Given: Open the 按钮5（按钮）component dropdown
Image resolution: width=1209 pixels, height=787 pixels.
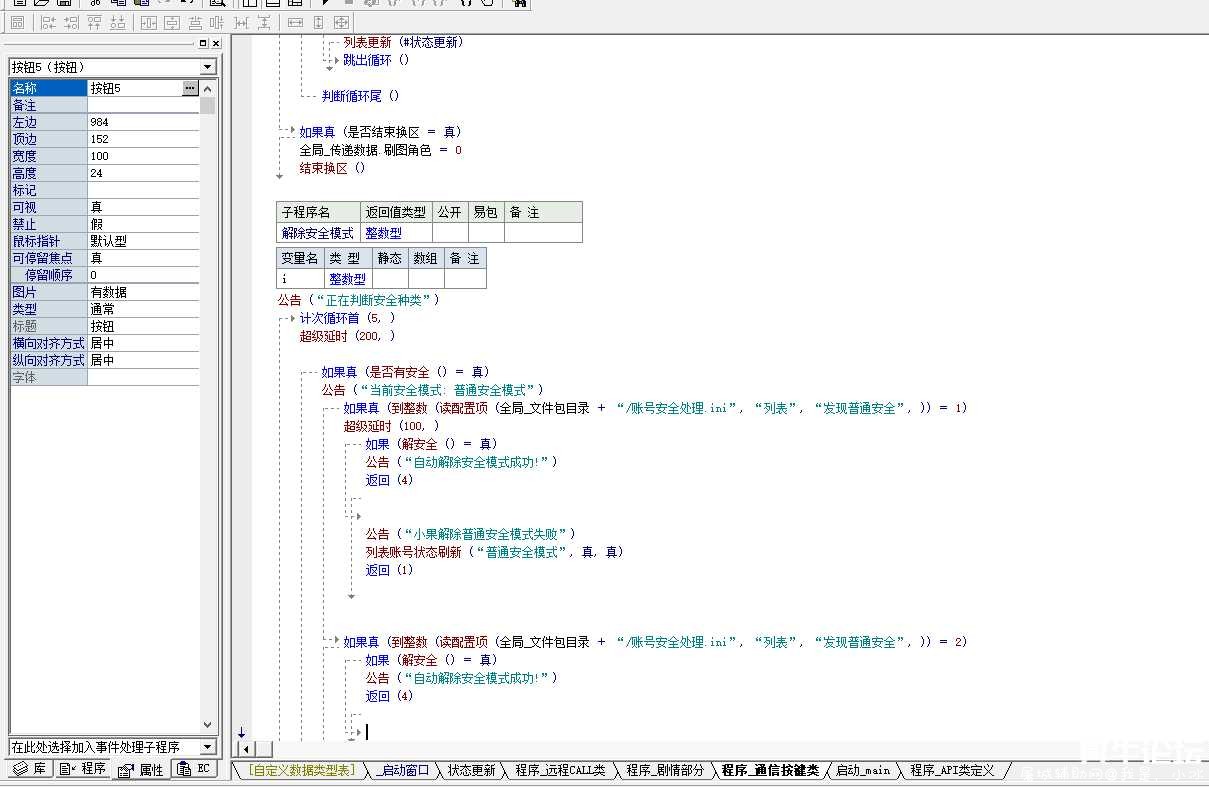Looking at the screenshot, I should point(208,67).
